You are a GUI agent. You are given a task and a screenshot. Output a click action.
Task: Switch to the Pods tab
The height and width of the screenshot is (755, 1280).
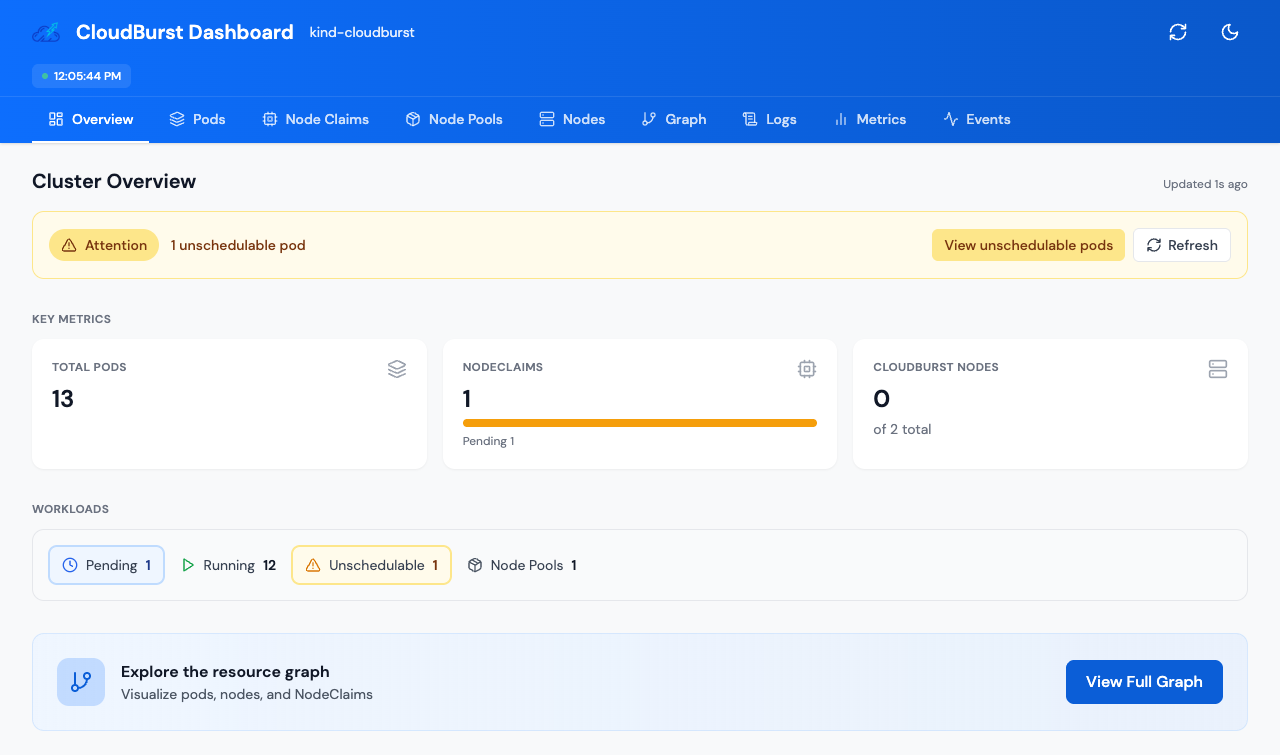(198, 119)
